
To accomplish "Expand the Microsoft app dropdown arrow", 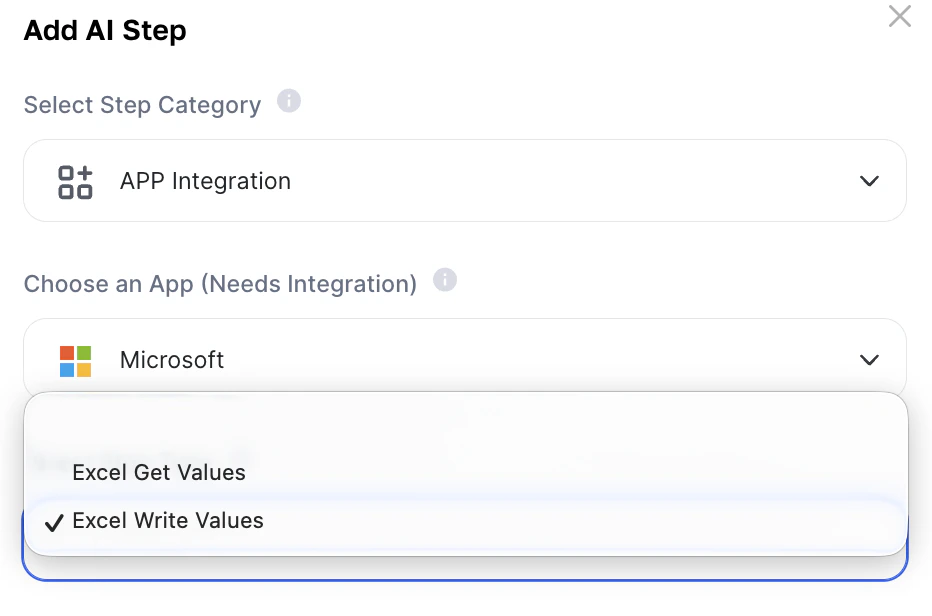I will 869,361.
